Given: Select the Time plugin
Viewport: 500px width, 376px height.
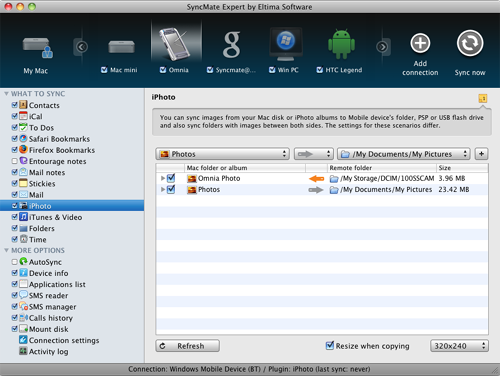Looking at the screenshot, I should [37, 239].
